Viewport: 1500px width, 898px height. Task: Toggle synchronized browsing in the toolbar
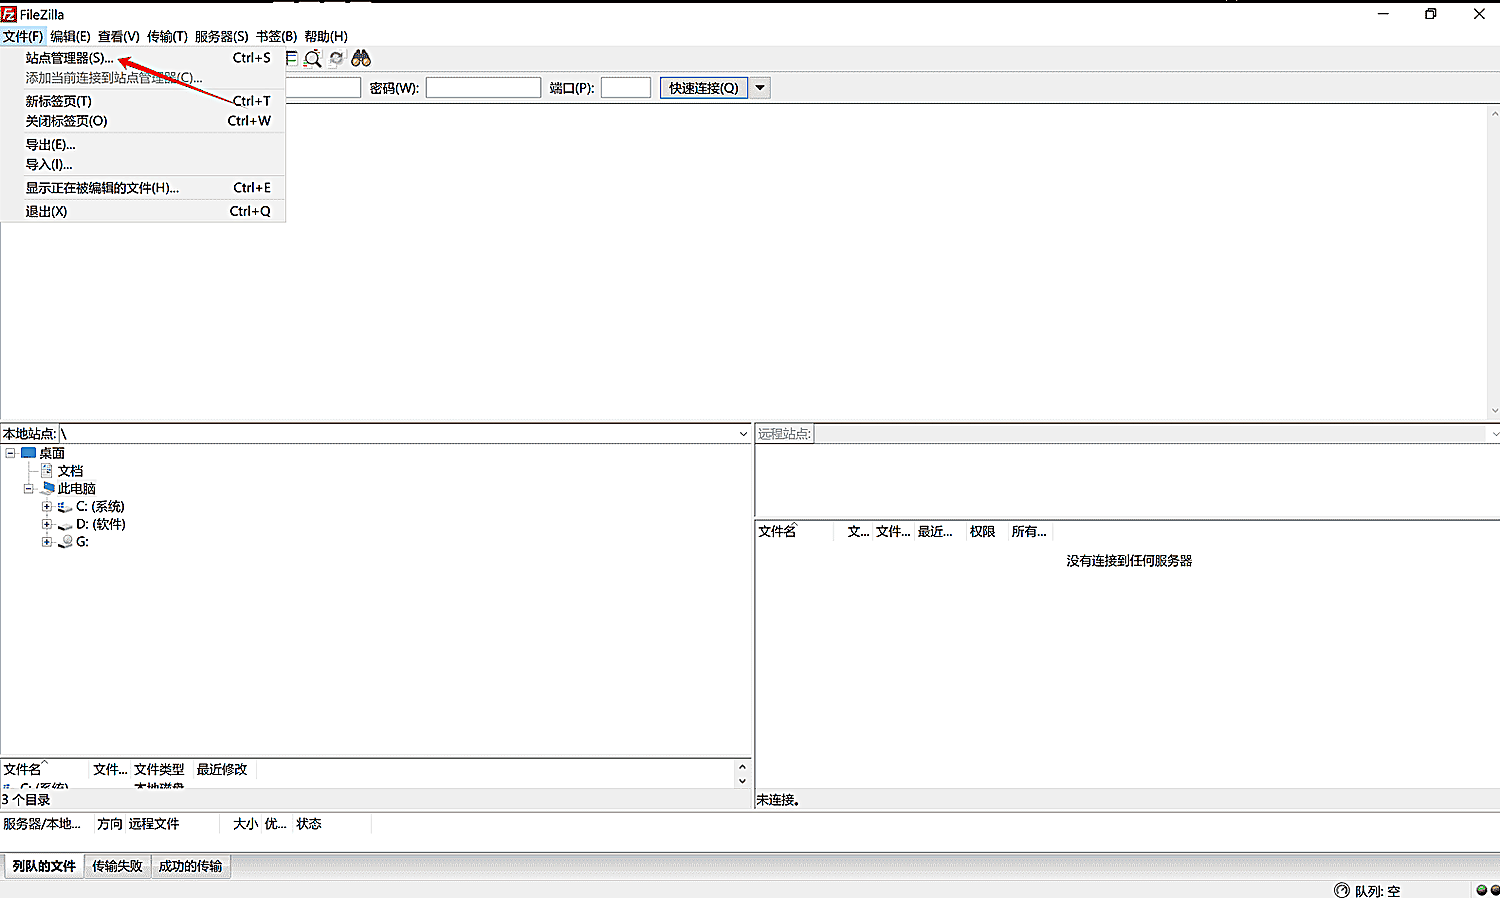click(337, 59)
